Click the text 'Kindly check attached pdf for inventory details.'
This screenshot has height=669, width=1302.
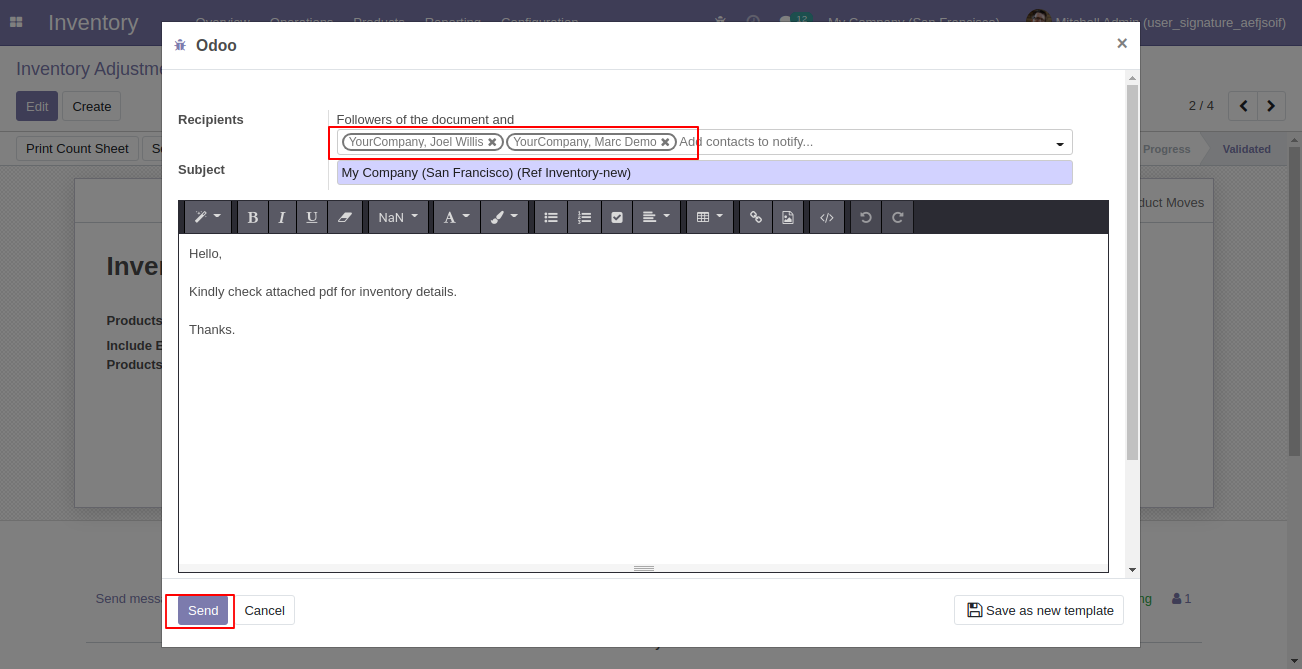[323, 292]
